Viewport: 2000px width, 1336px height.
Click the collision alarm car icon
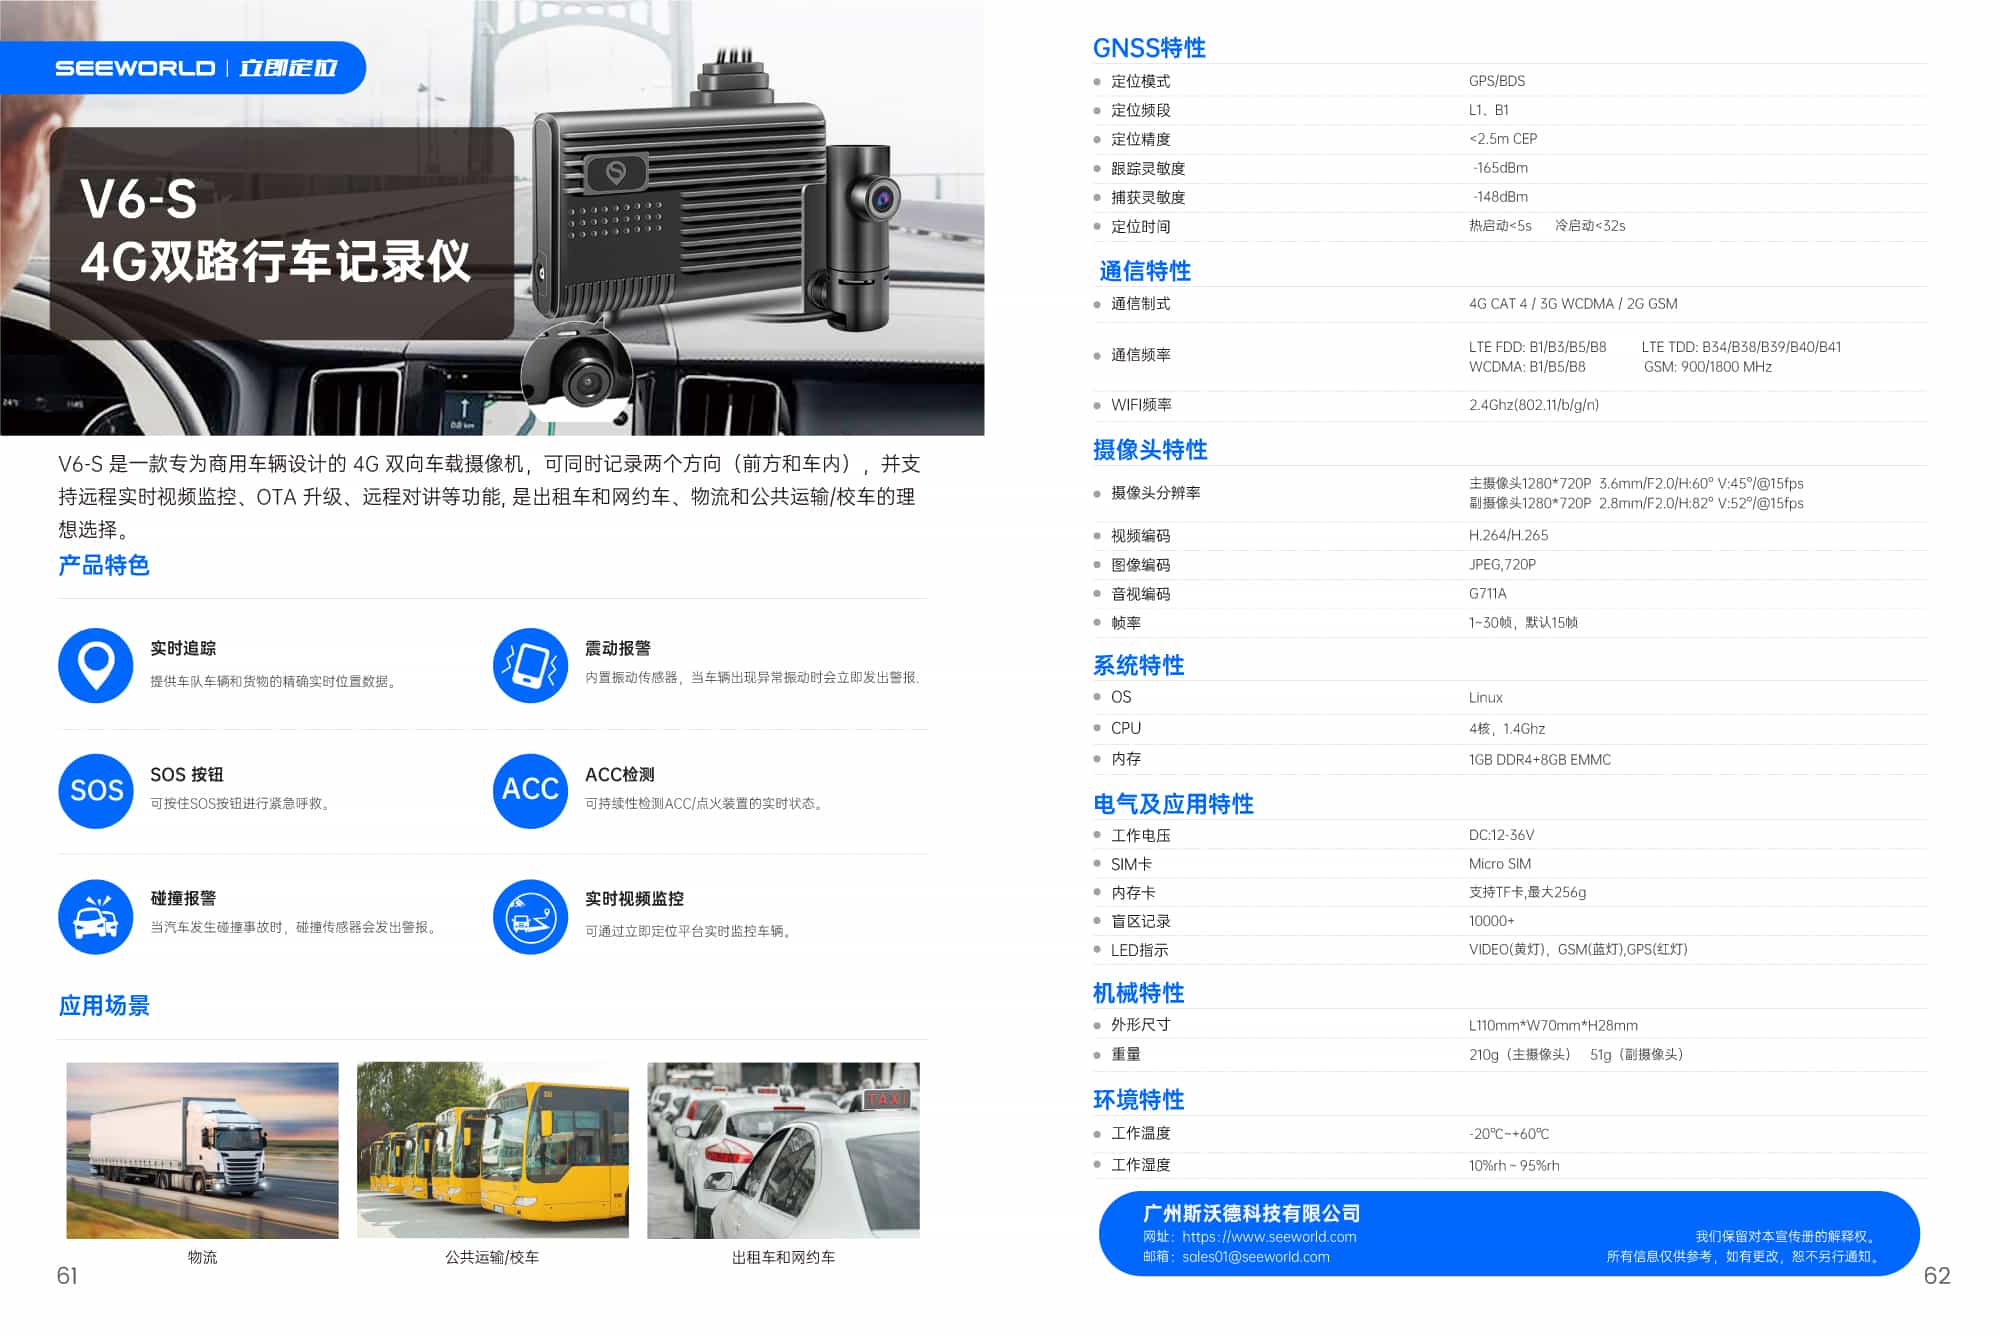pos(96,916)
